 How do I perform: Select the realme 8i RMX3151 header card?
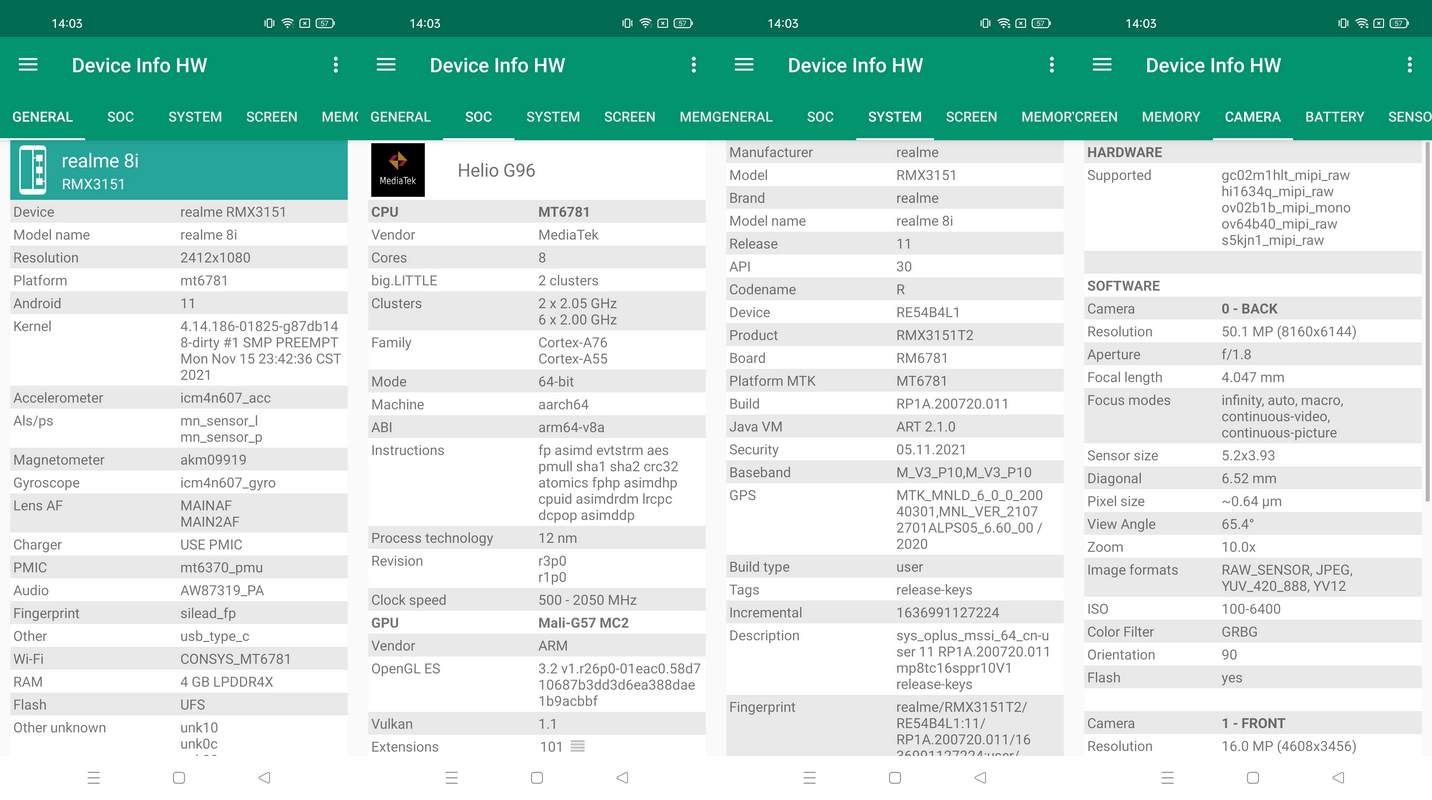point(179,170)
